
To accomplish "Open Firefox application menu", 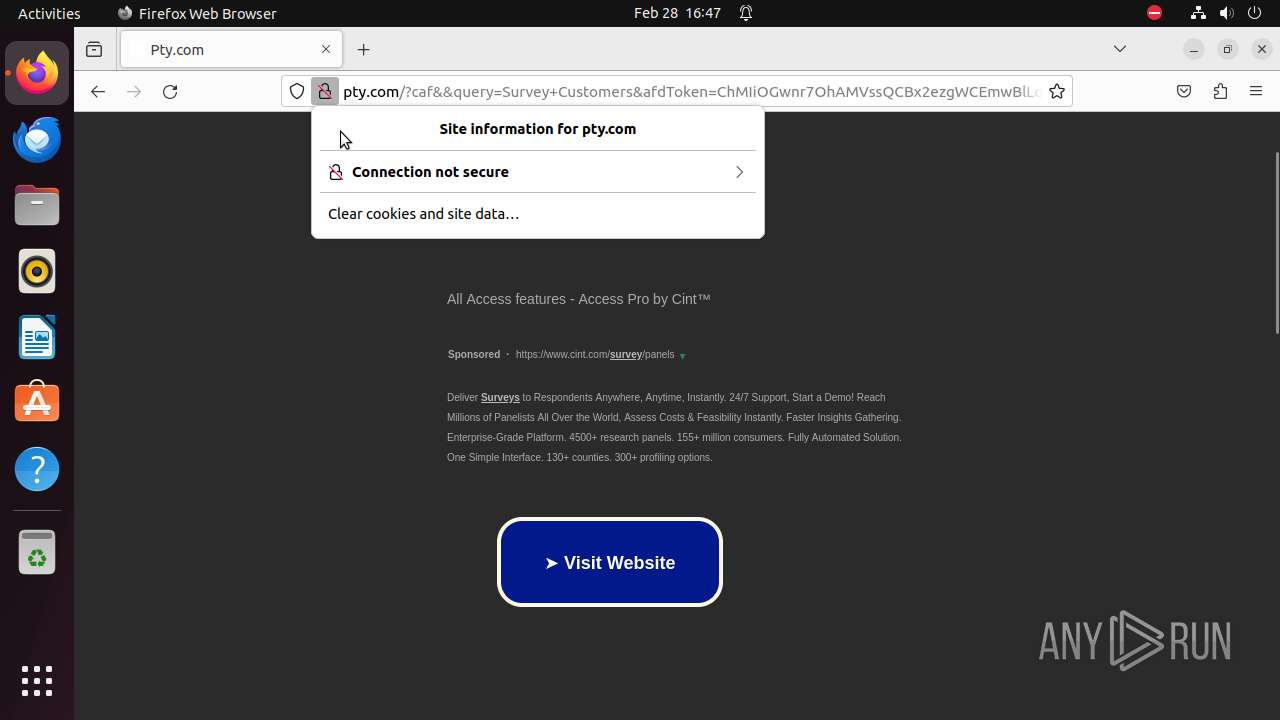I will (x=1256, y=91).
